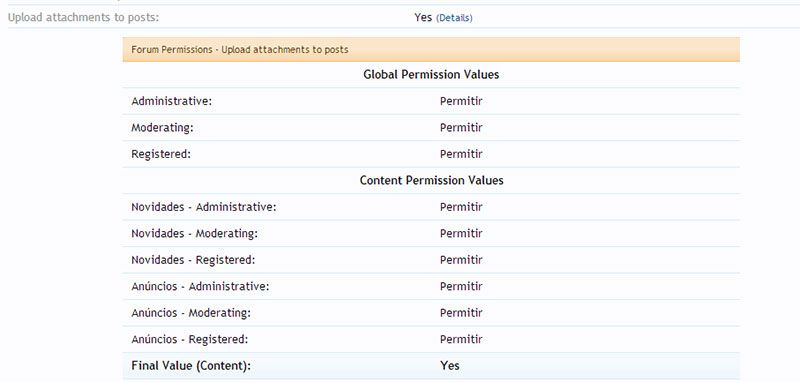Click the Yes text at top
This screenshot has width=800, height=382.
[423, 17]
